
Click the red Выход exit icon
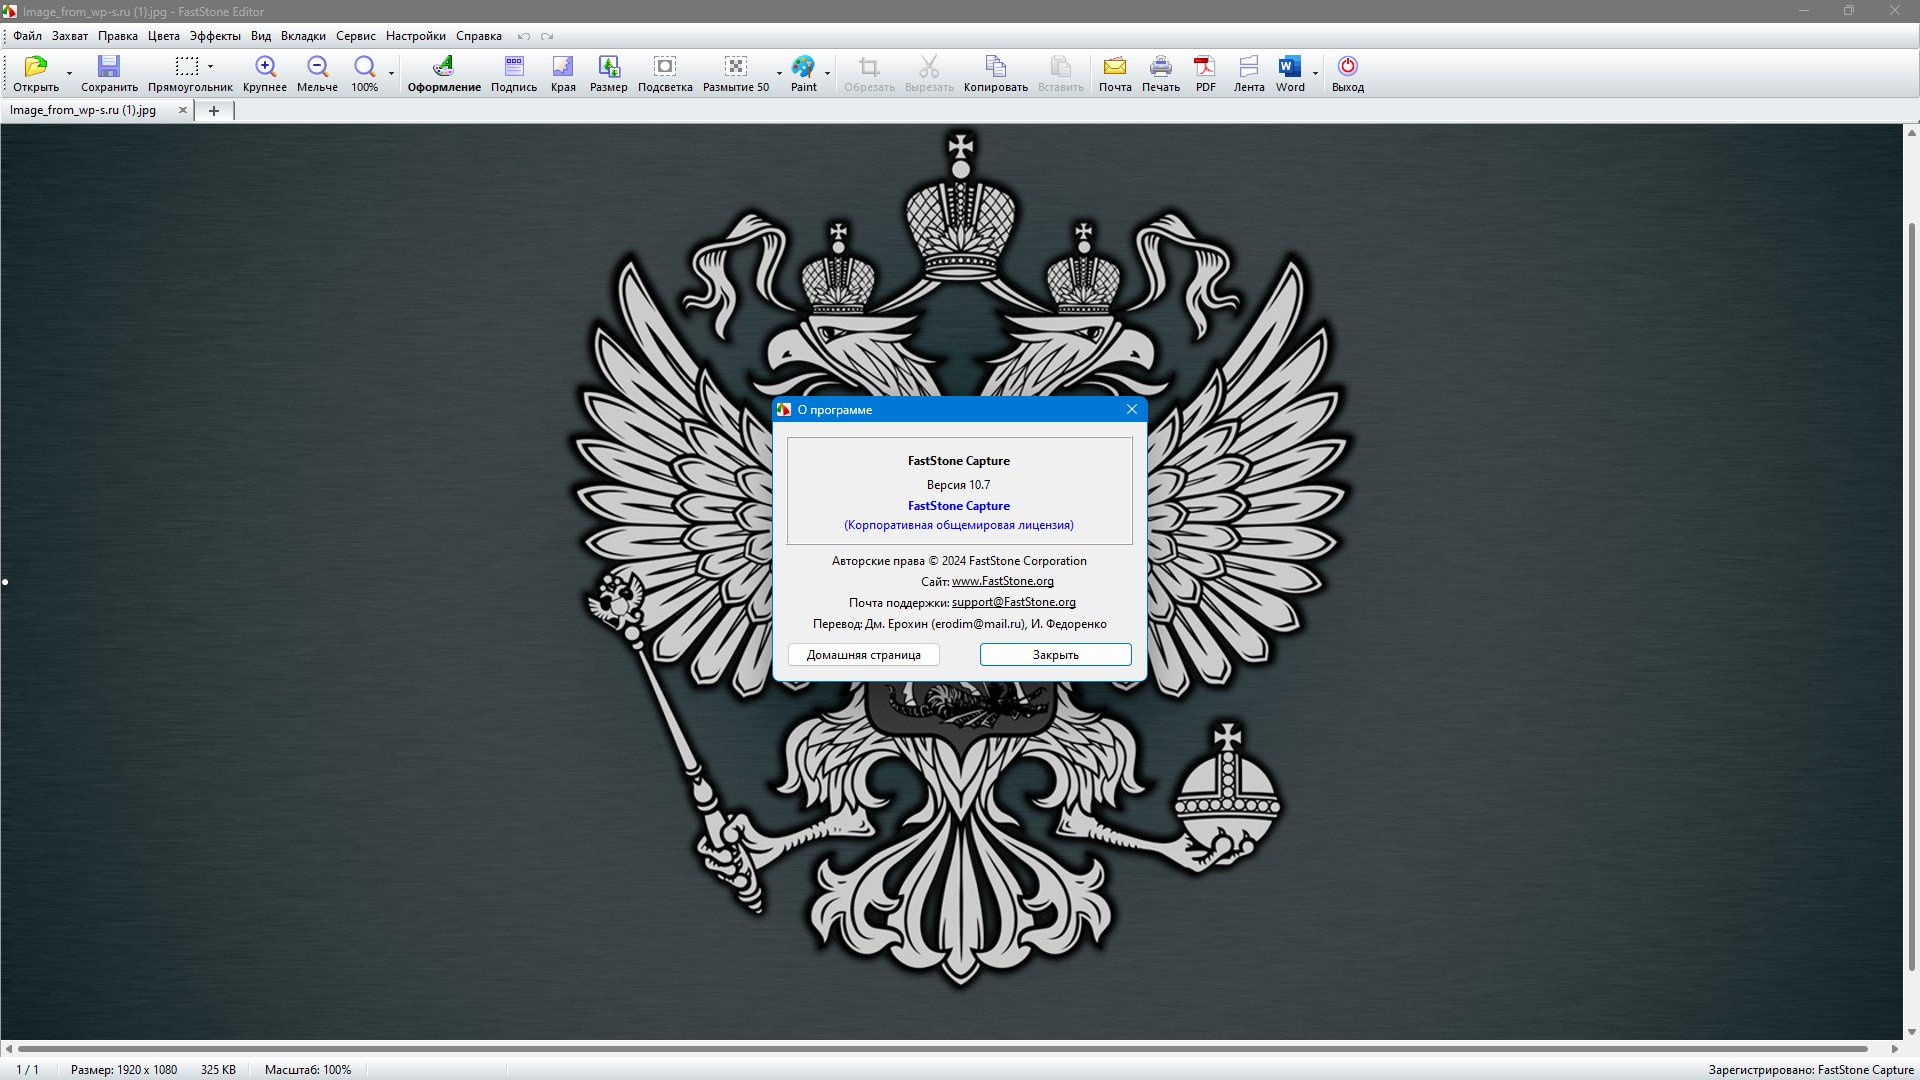(1348, 66)
